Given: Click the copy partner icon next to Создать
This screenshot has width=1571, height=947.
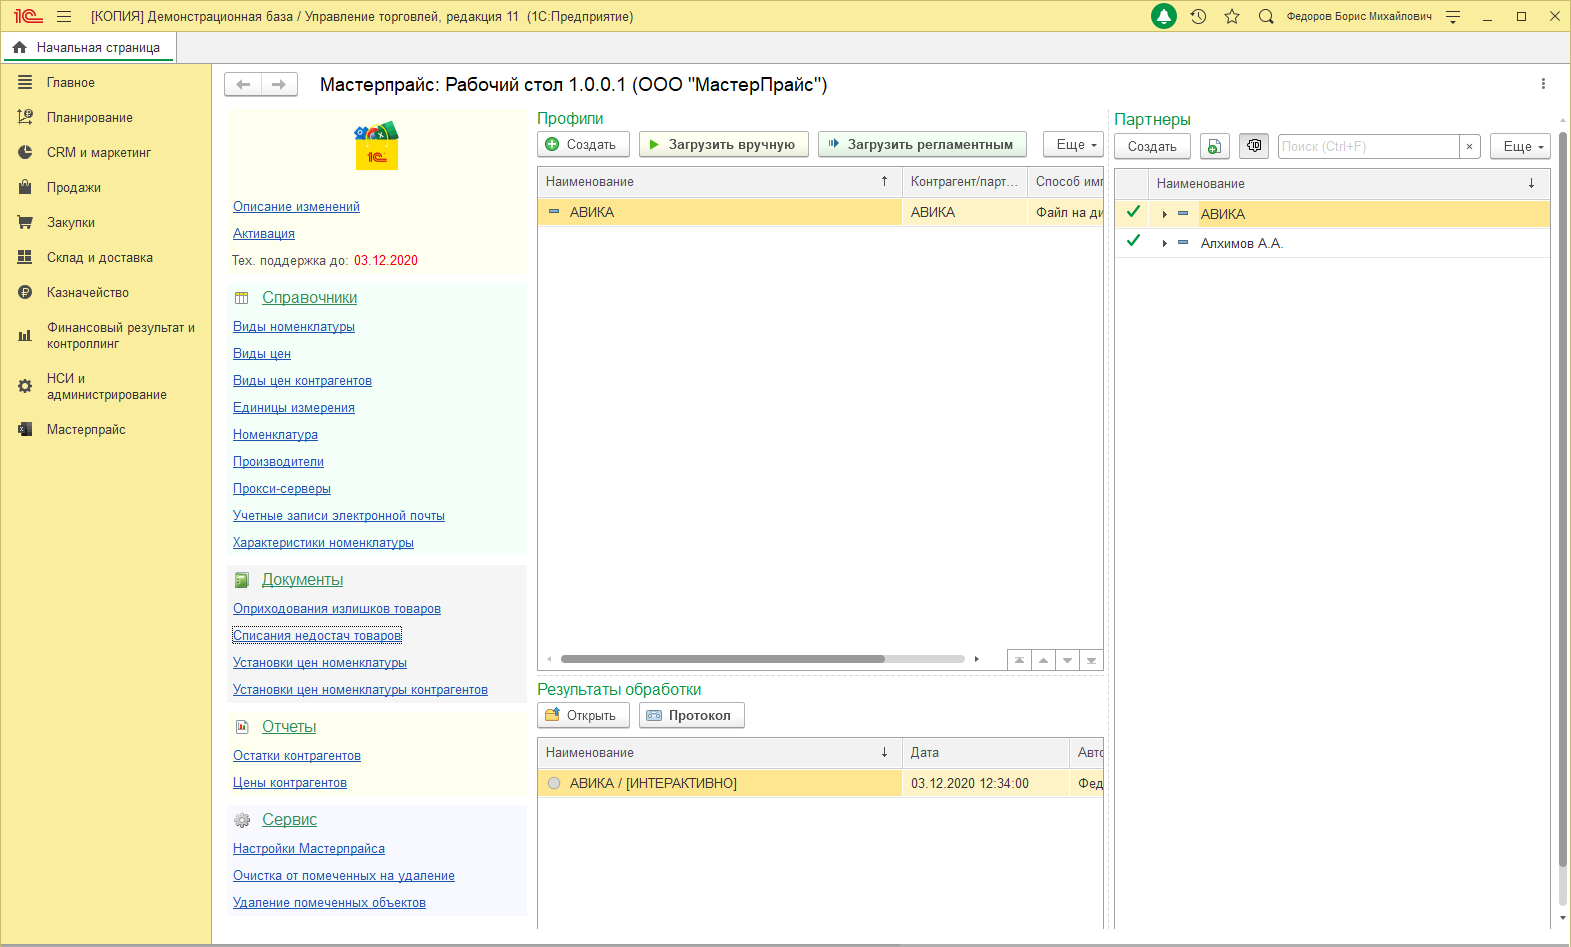Looking at the screenshot, I should [1214, 146].
